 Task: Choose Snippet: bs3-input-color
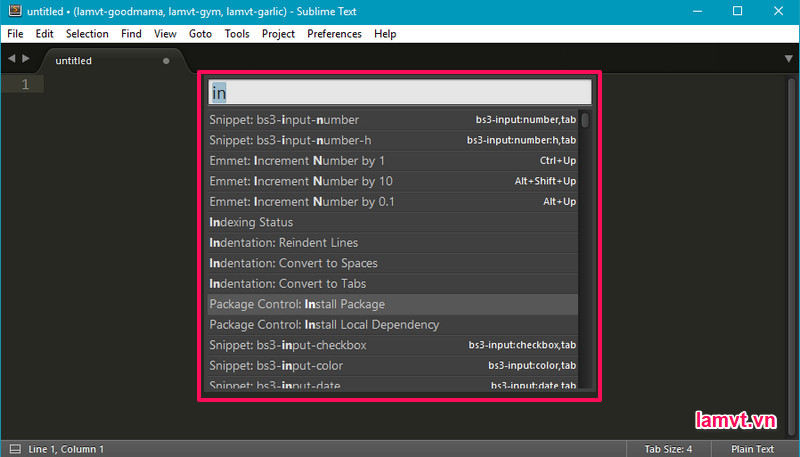pos(392,366)
